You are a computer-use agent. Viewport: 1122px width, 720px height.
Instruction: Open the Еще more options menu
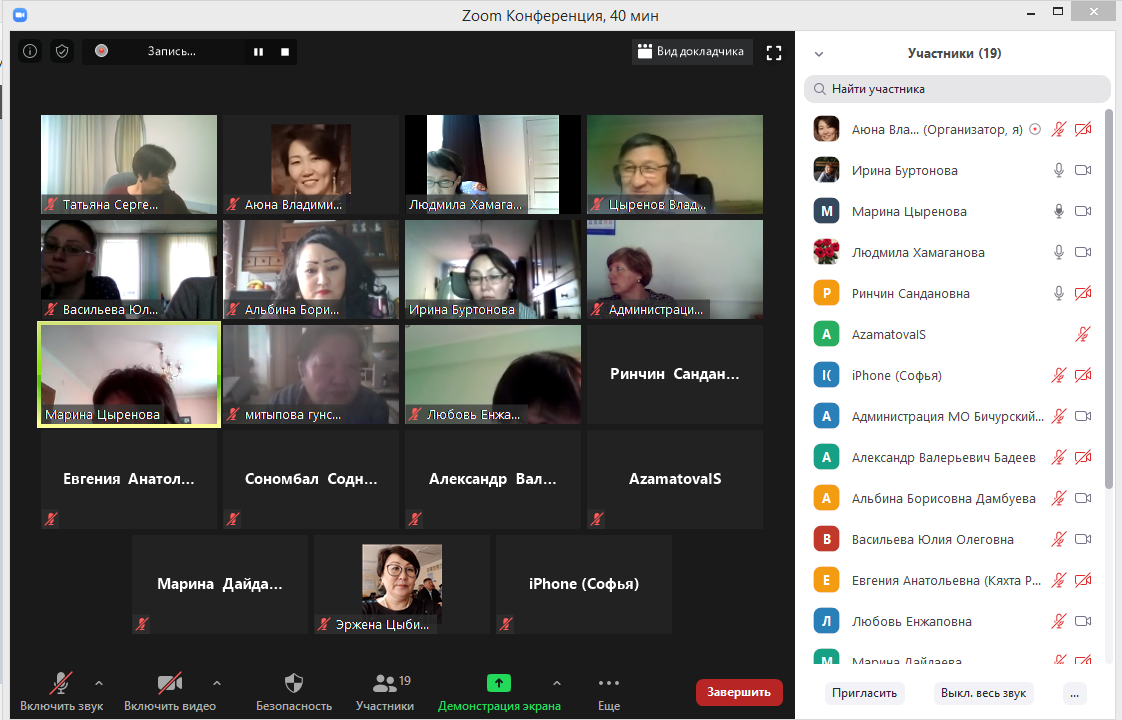(x=608, y=684)
